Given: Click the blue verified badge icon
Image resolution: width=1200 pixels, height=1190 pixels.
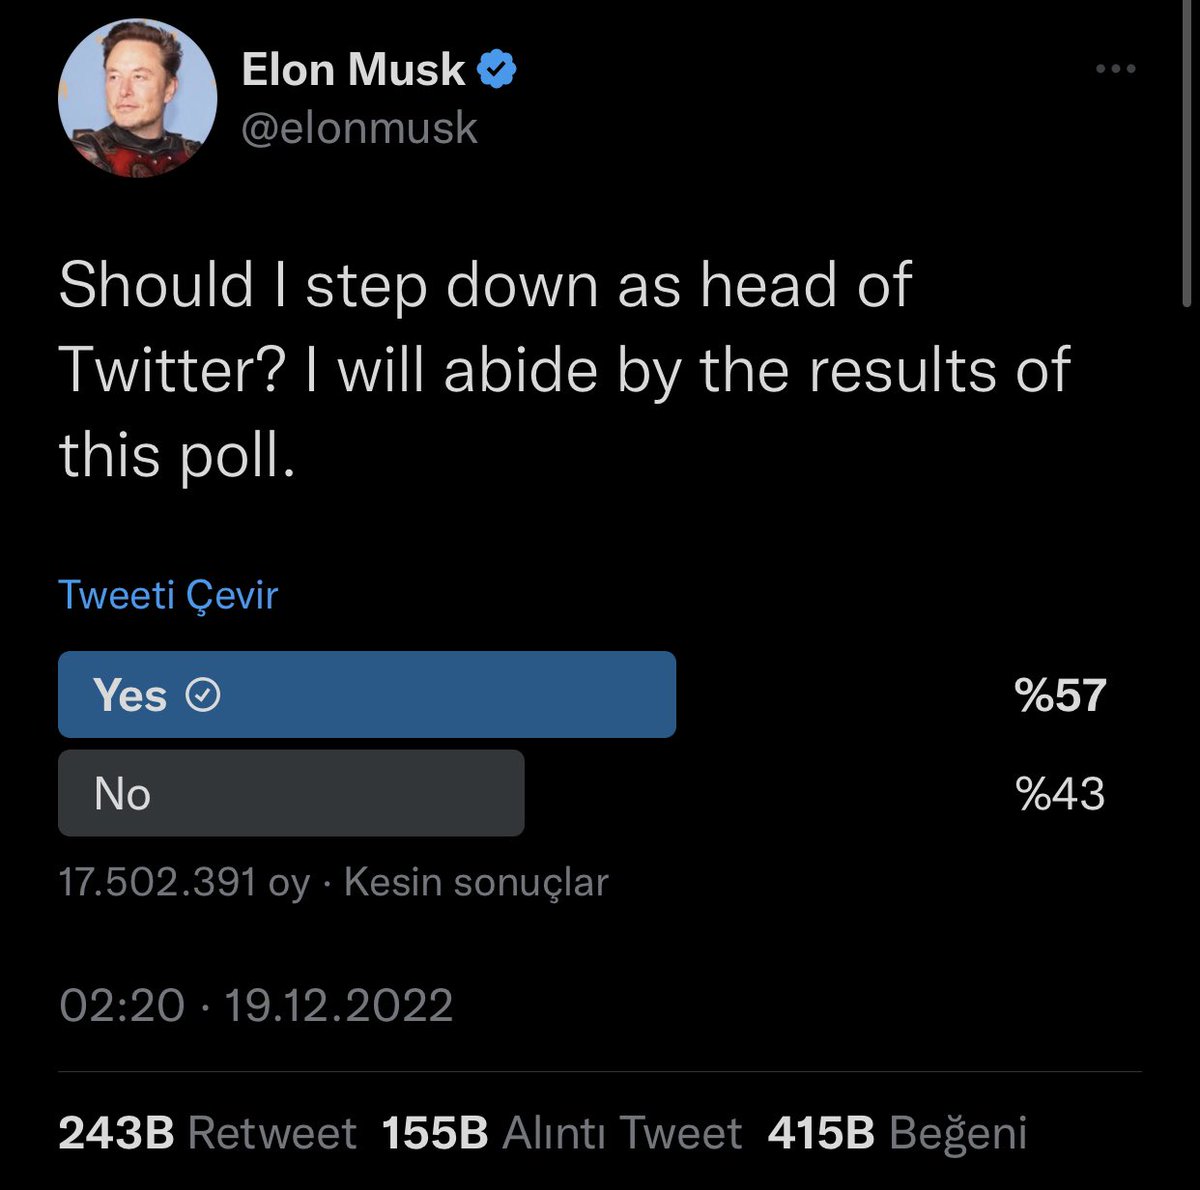Looking at the screenshot, I should click(497, 70).
